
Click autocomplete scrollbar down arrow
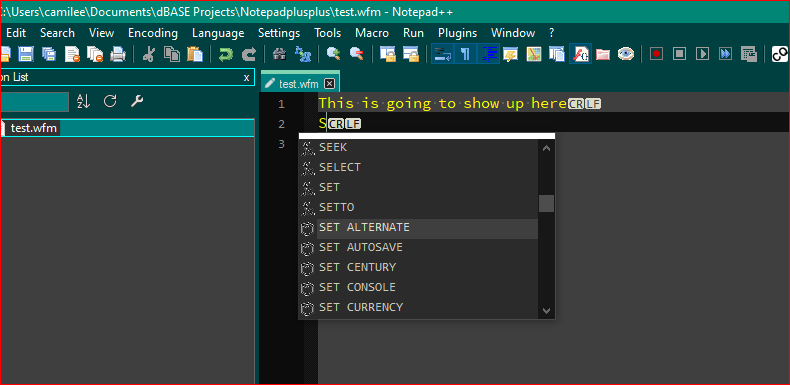pyautogui.click(x=547, y=310)
